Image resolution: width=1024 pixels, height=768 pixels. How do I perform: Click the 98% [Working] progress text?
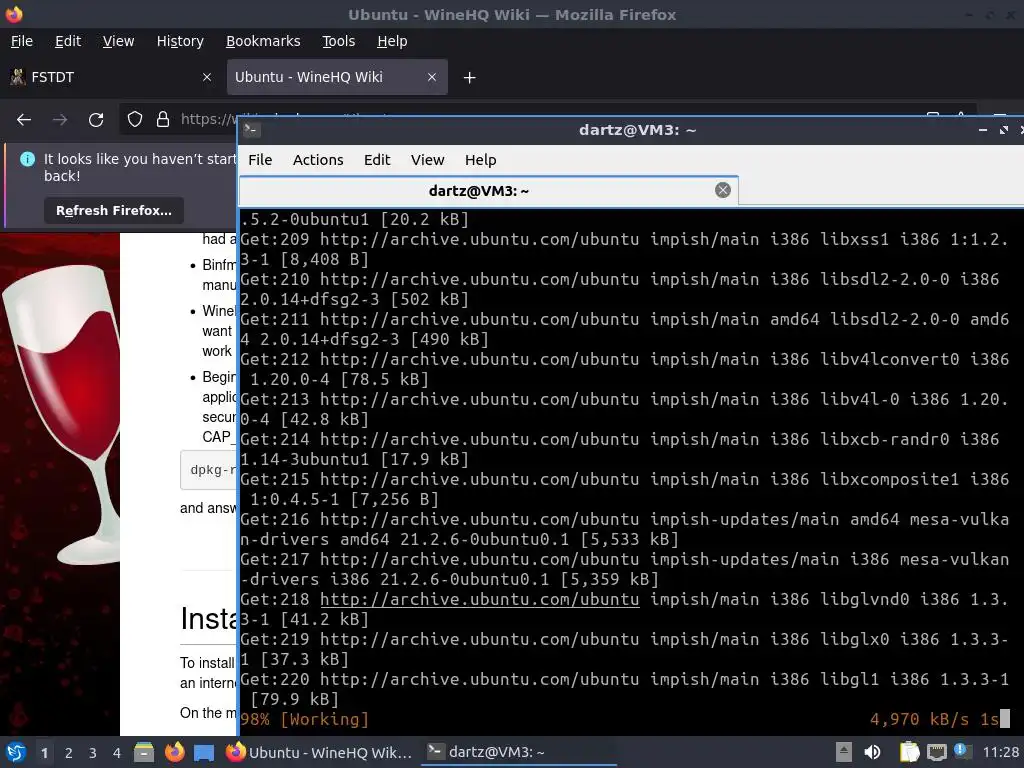(x=304, y=720)
